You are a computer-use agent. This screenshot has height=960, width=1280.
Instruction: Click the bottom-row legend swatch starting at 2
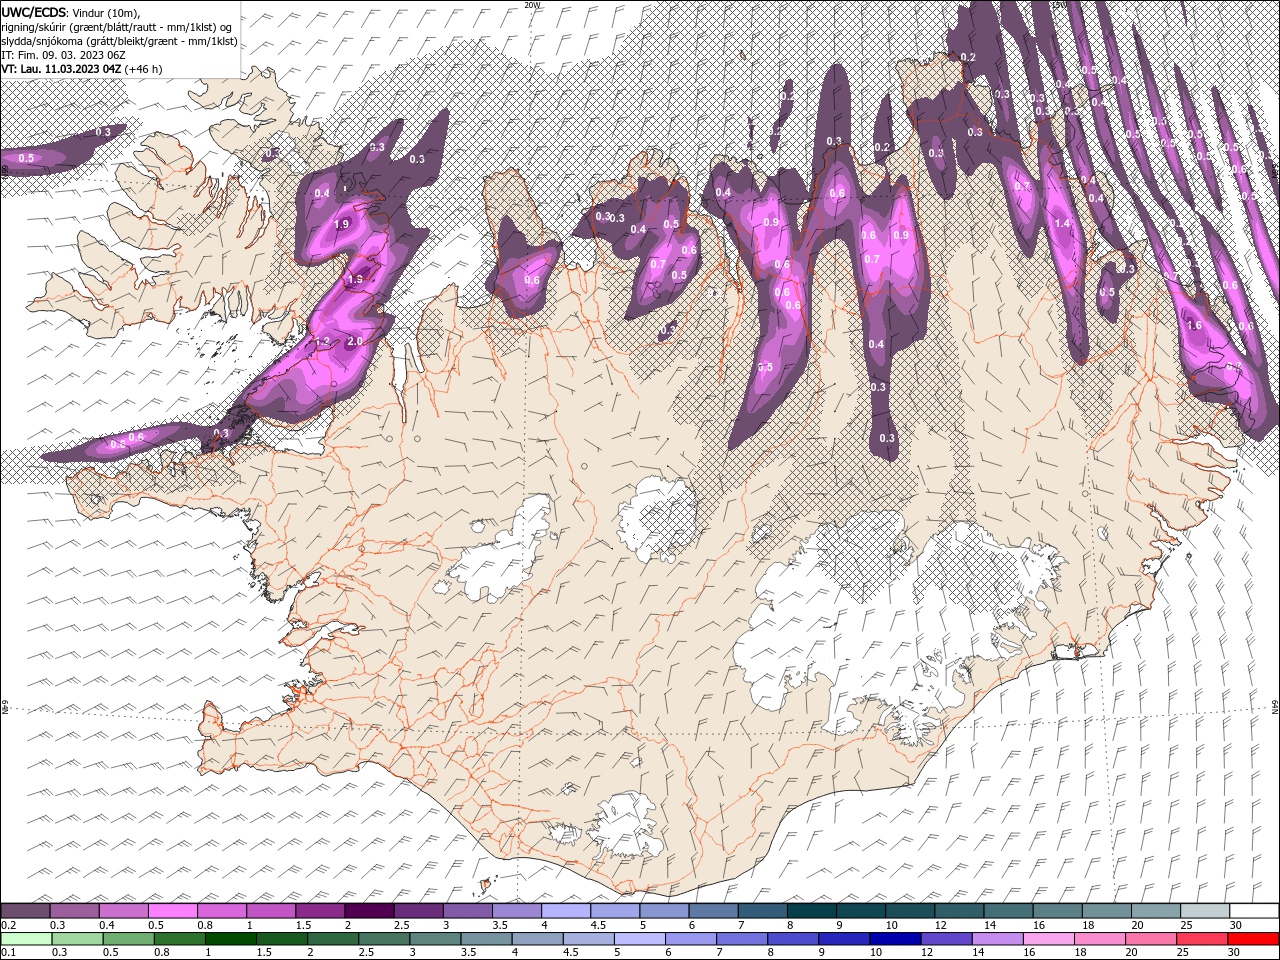click(x=333, y=939)
